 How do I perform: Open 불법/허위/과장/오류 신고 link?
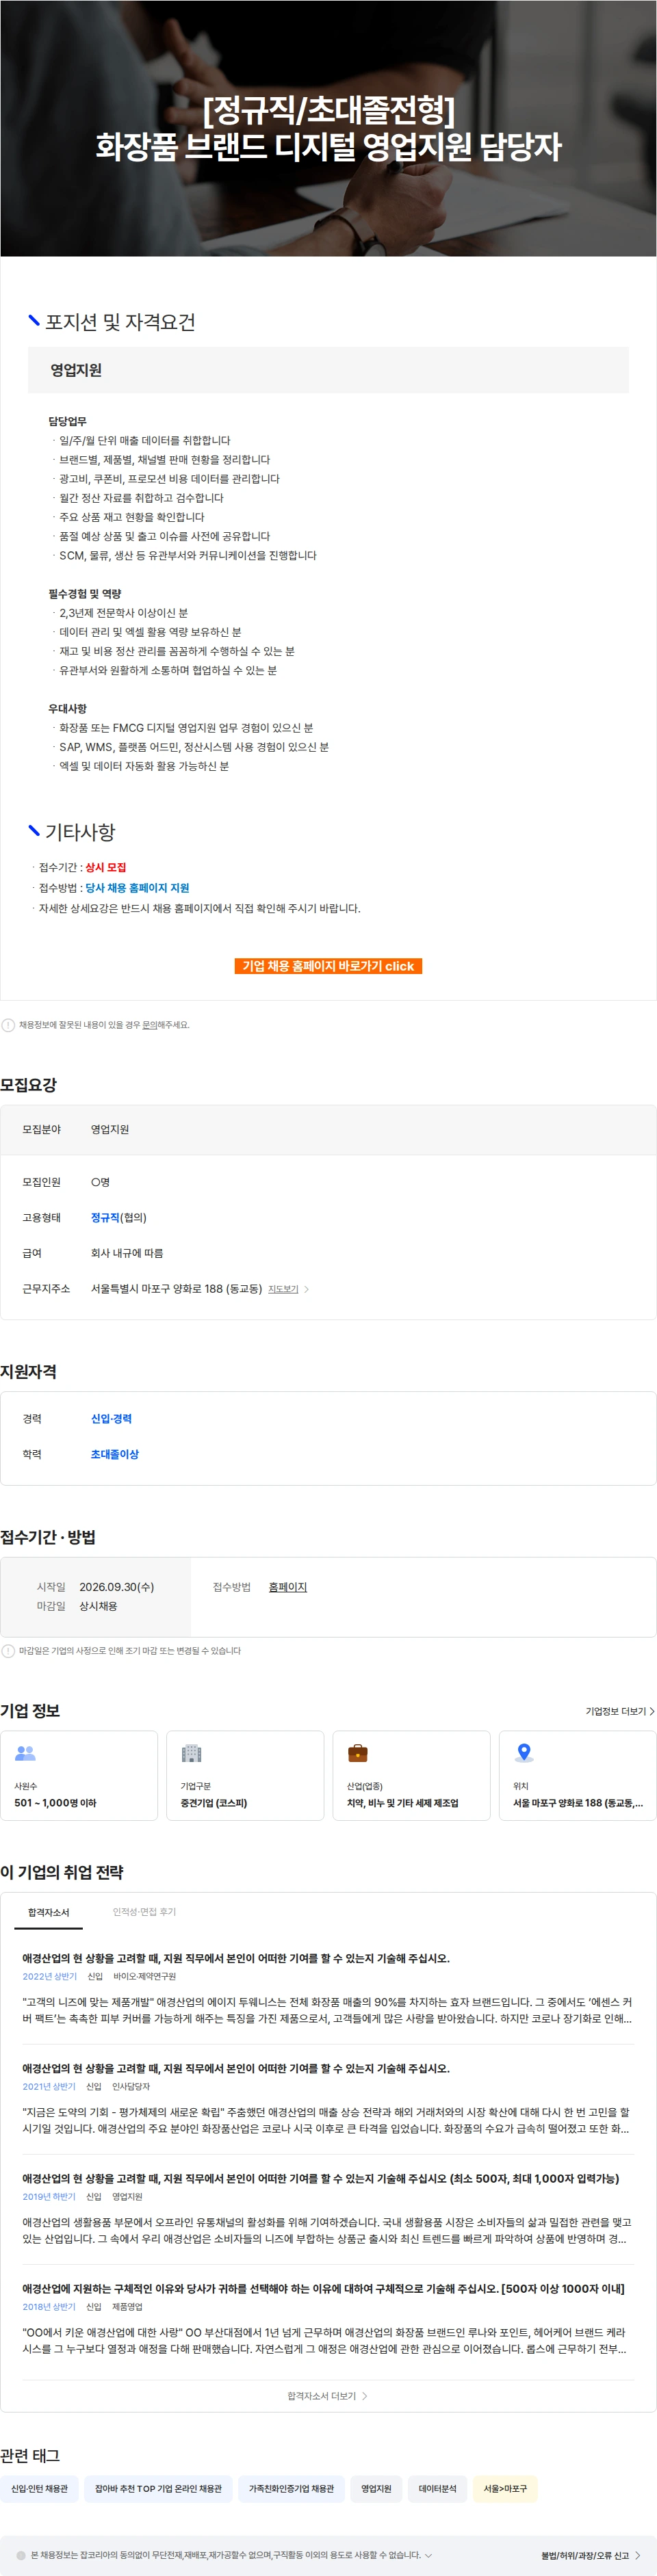(x=591, y=2555)
